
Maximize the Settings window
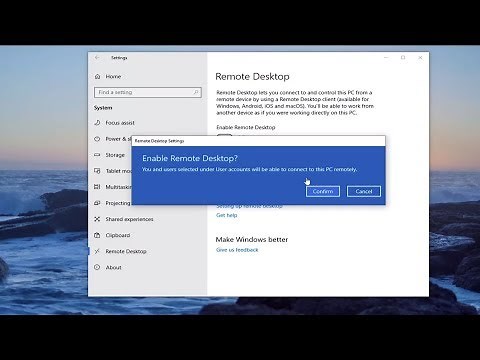(x=403, y=58)
